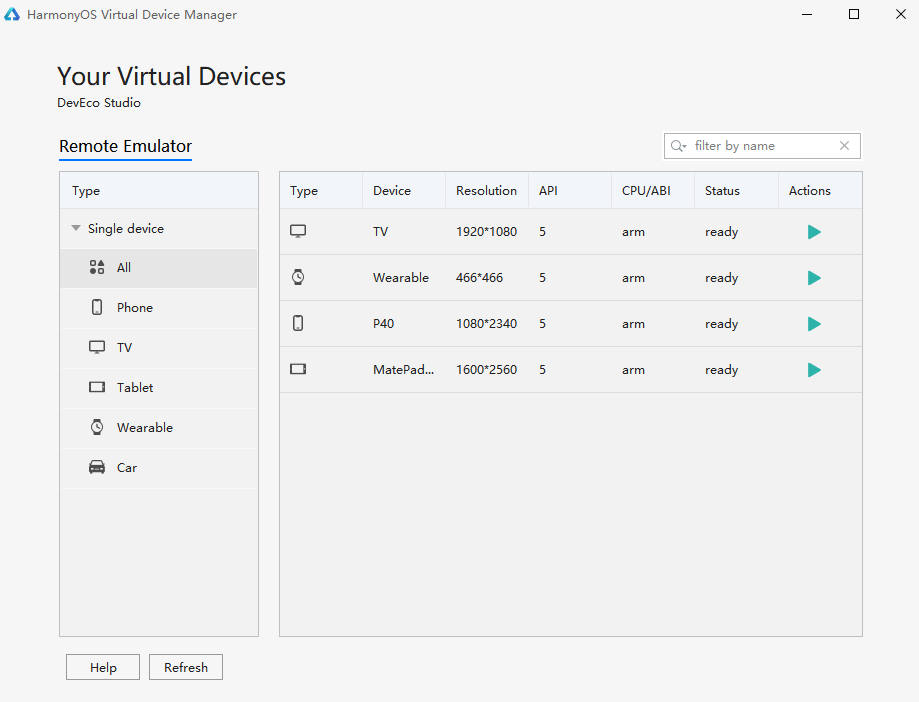Click the DevEco logo in title bar
The height and width of the screenshot is (702, 919).
(x=12, y=15)
